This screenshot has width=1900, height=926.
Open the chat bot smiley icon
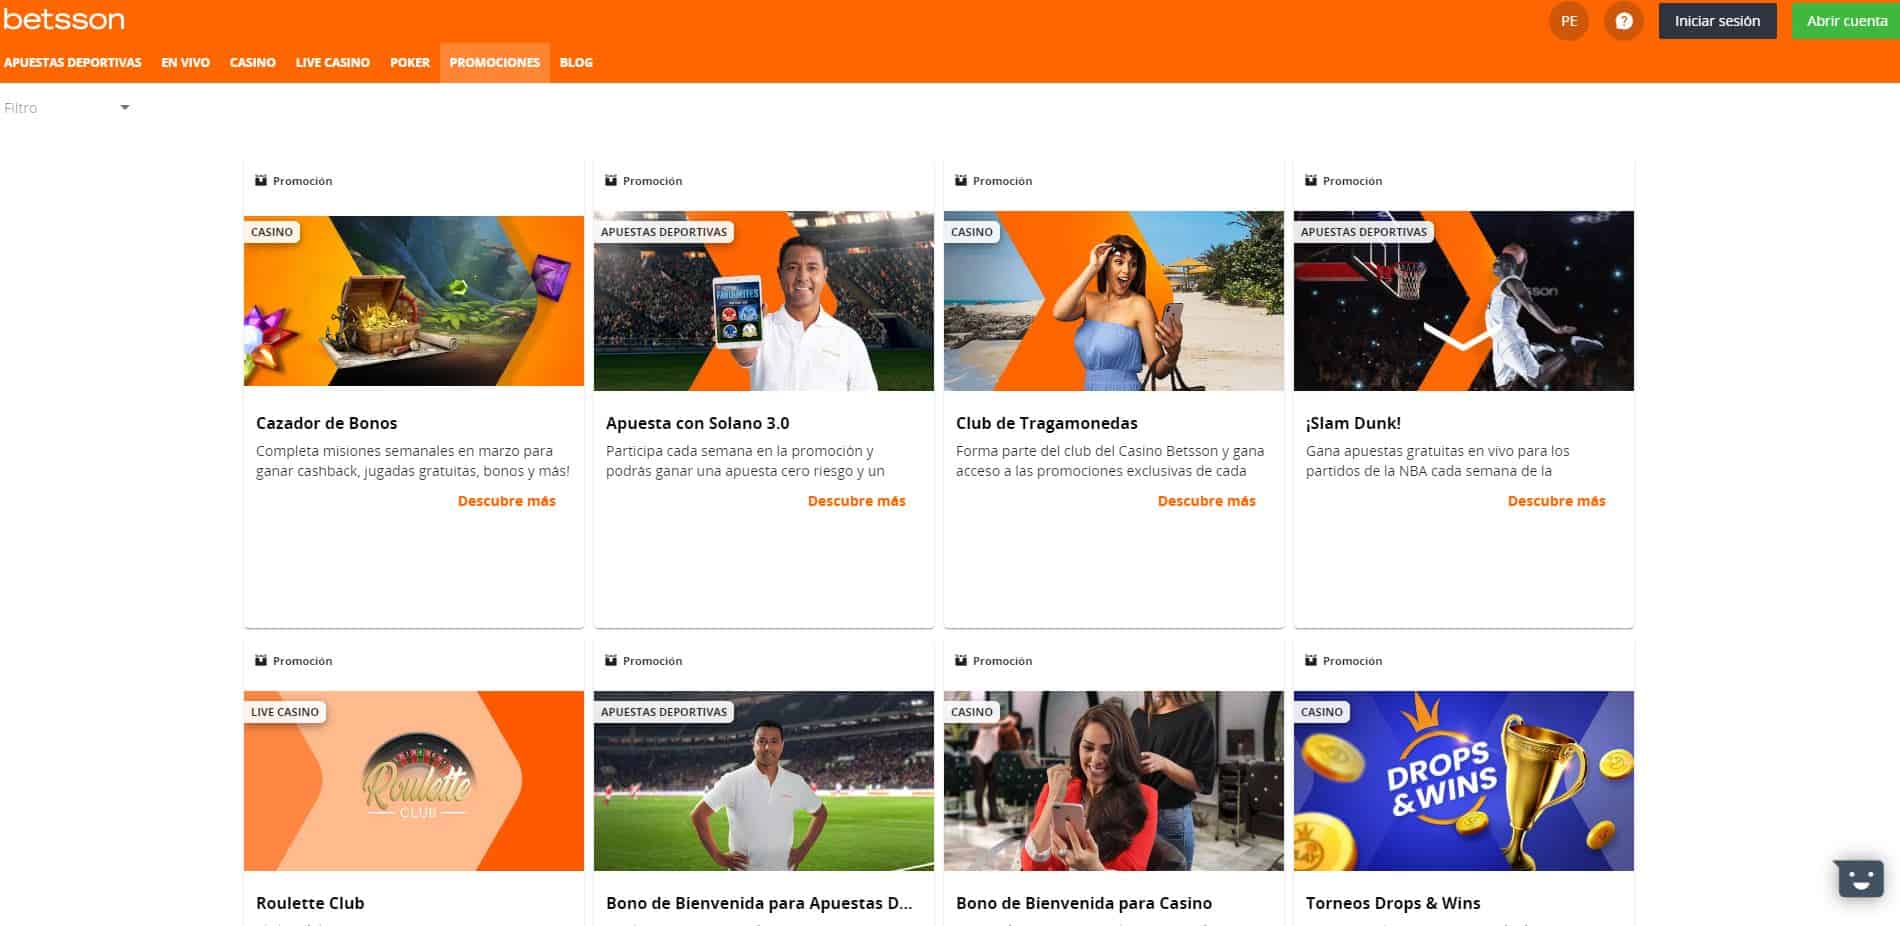[1860, 879]
